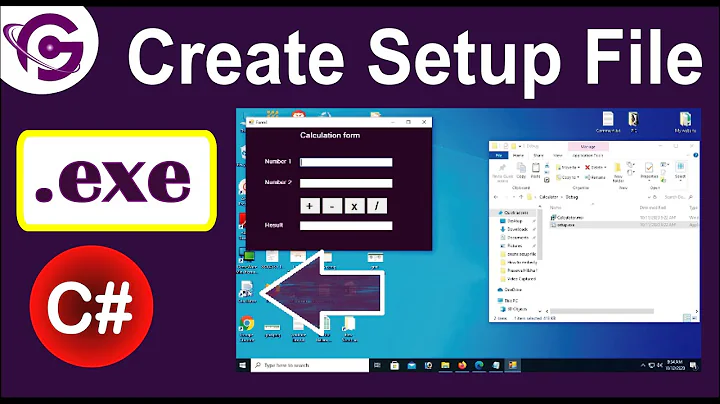Sort files by the Name column header
This screenshot has height=404, width=720.
click(556, 208)
